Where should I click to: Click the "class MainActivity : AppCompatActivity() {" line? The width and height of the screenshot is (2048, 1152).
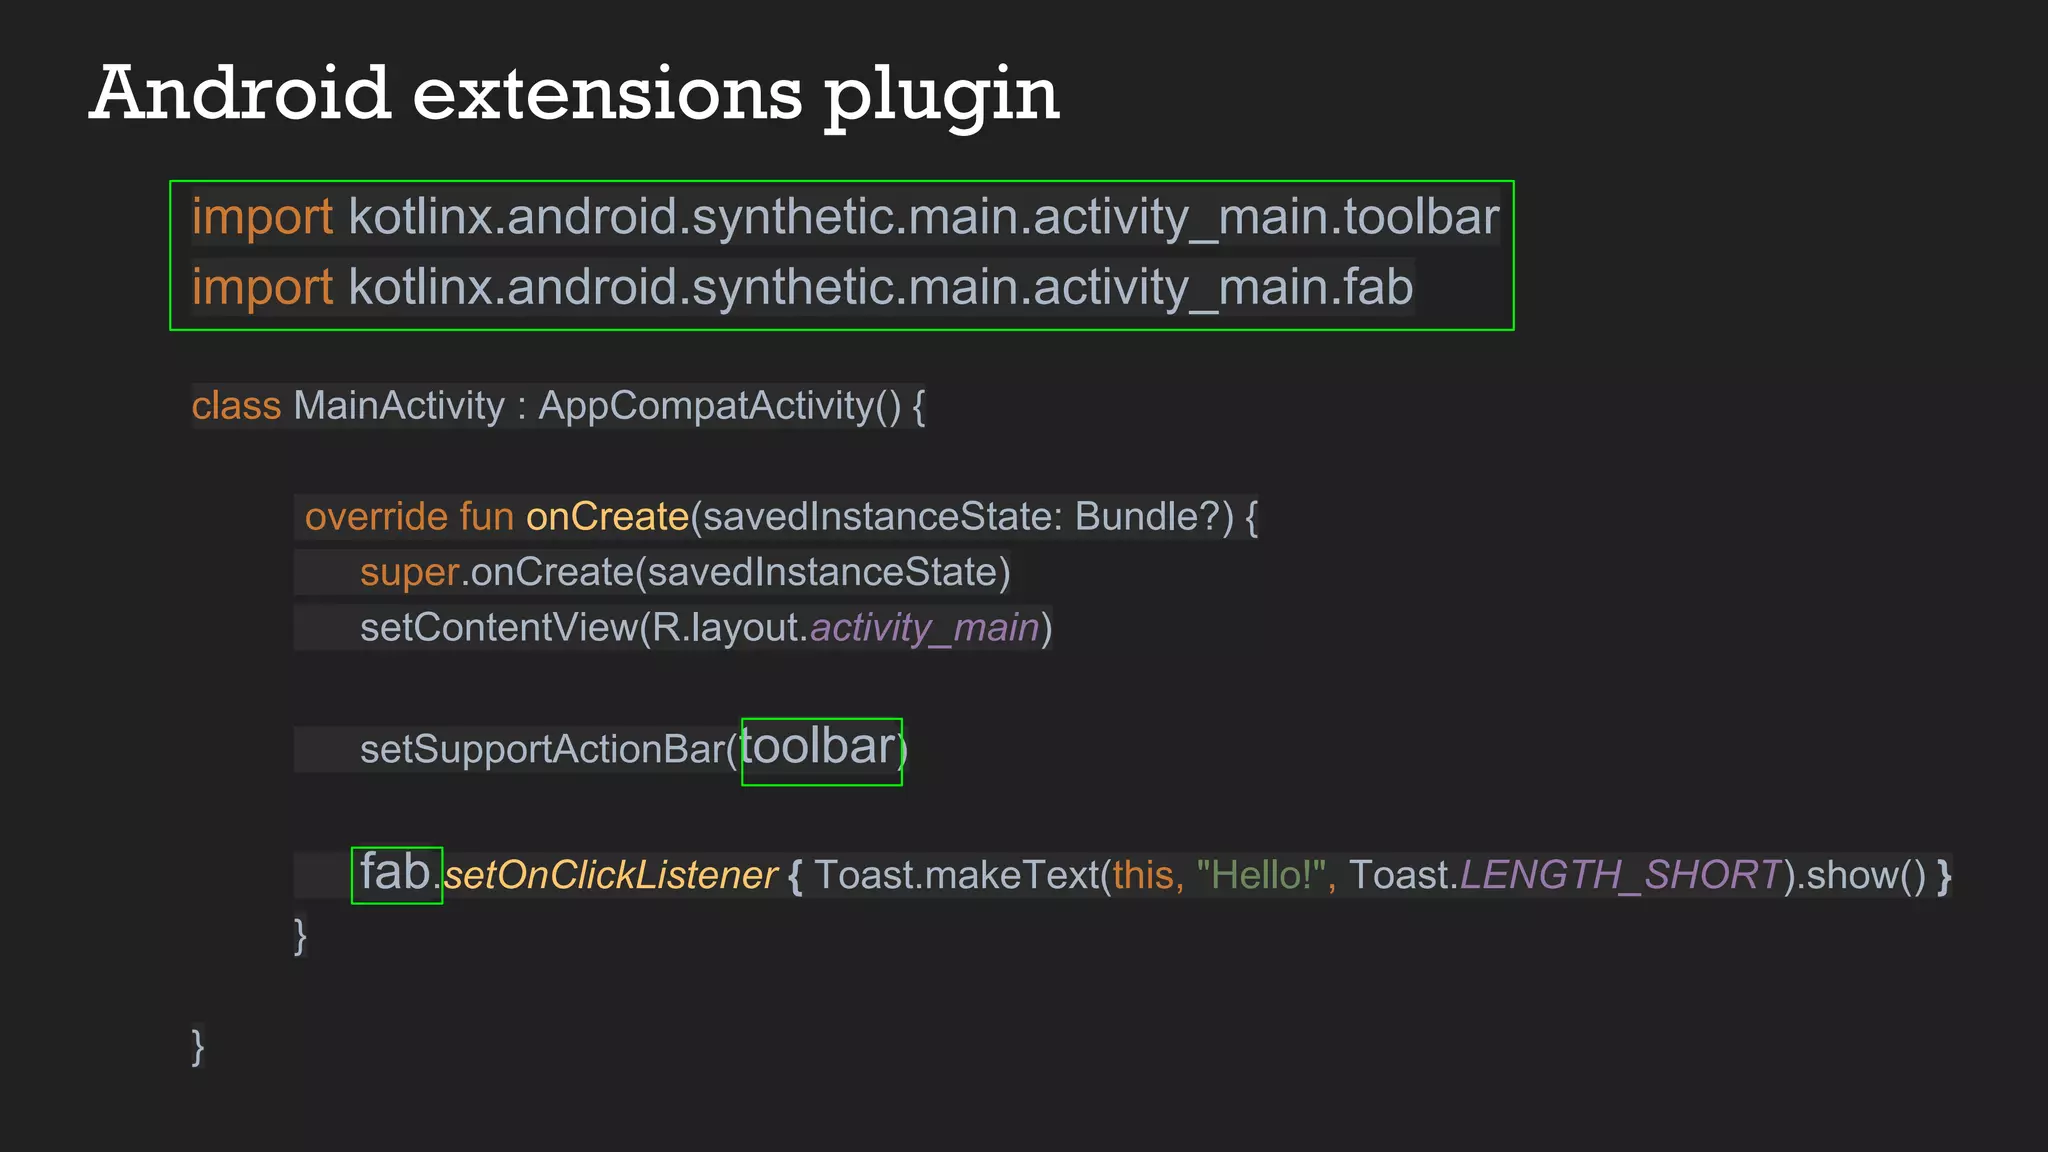click(x=558, y=406)
